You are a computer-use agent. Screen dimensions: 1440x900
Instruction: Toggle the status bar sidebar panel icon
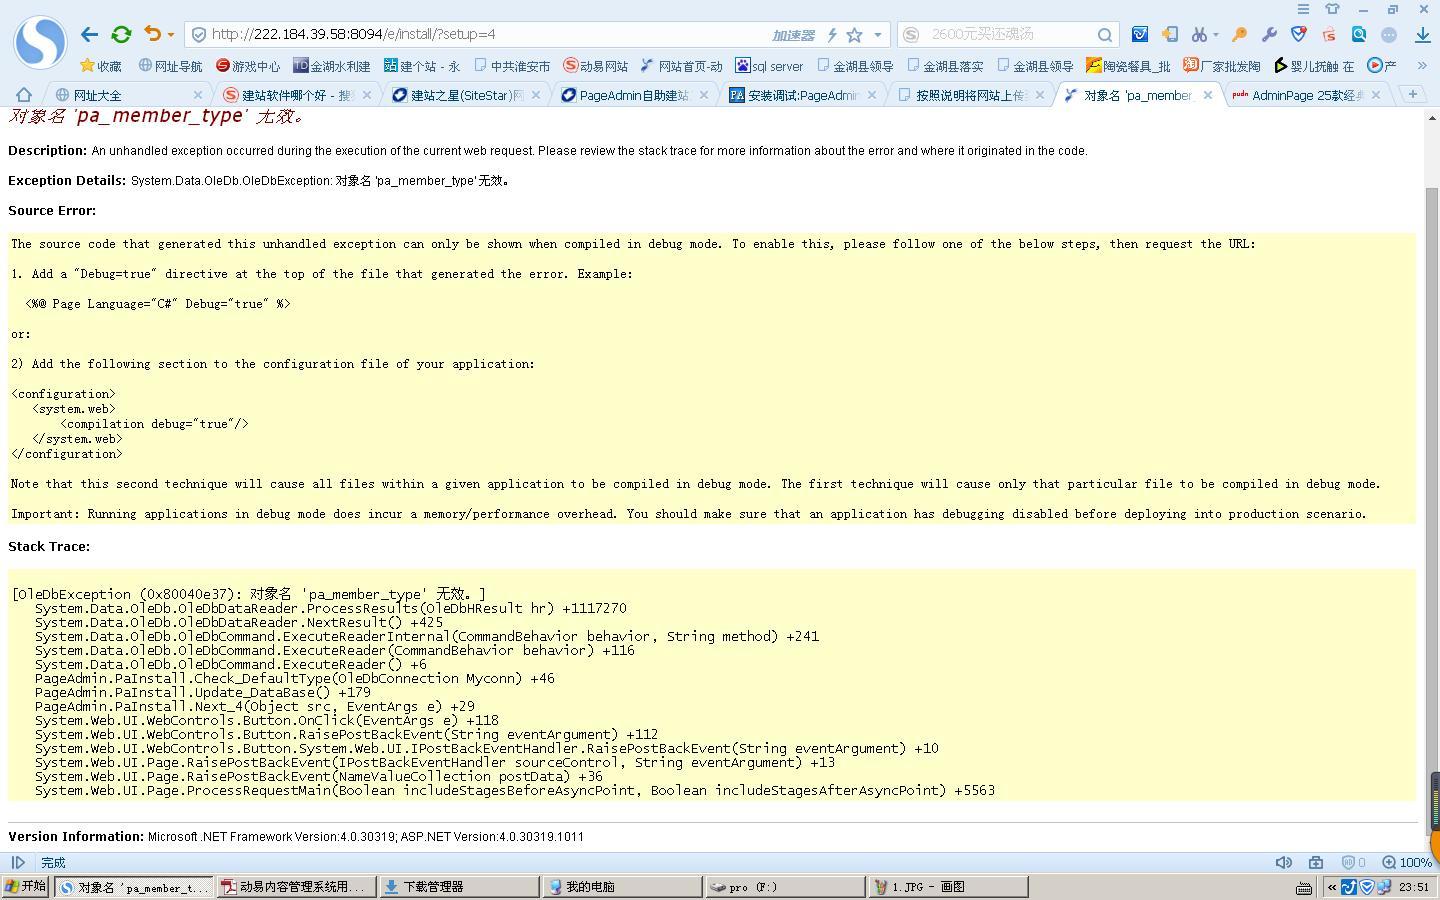tap(18, 862)
